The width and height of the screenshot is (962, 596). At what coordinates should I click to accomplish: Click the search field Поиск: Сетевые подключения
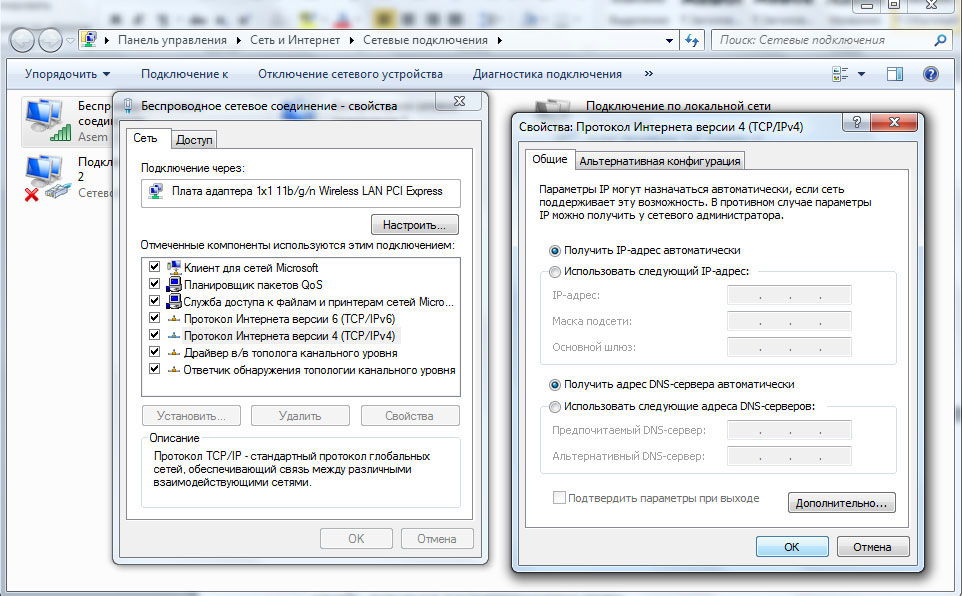tap(820, 40)
